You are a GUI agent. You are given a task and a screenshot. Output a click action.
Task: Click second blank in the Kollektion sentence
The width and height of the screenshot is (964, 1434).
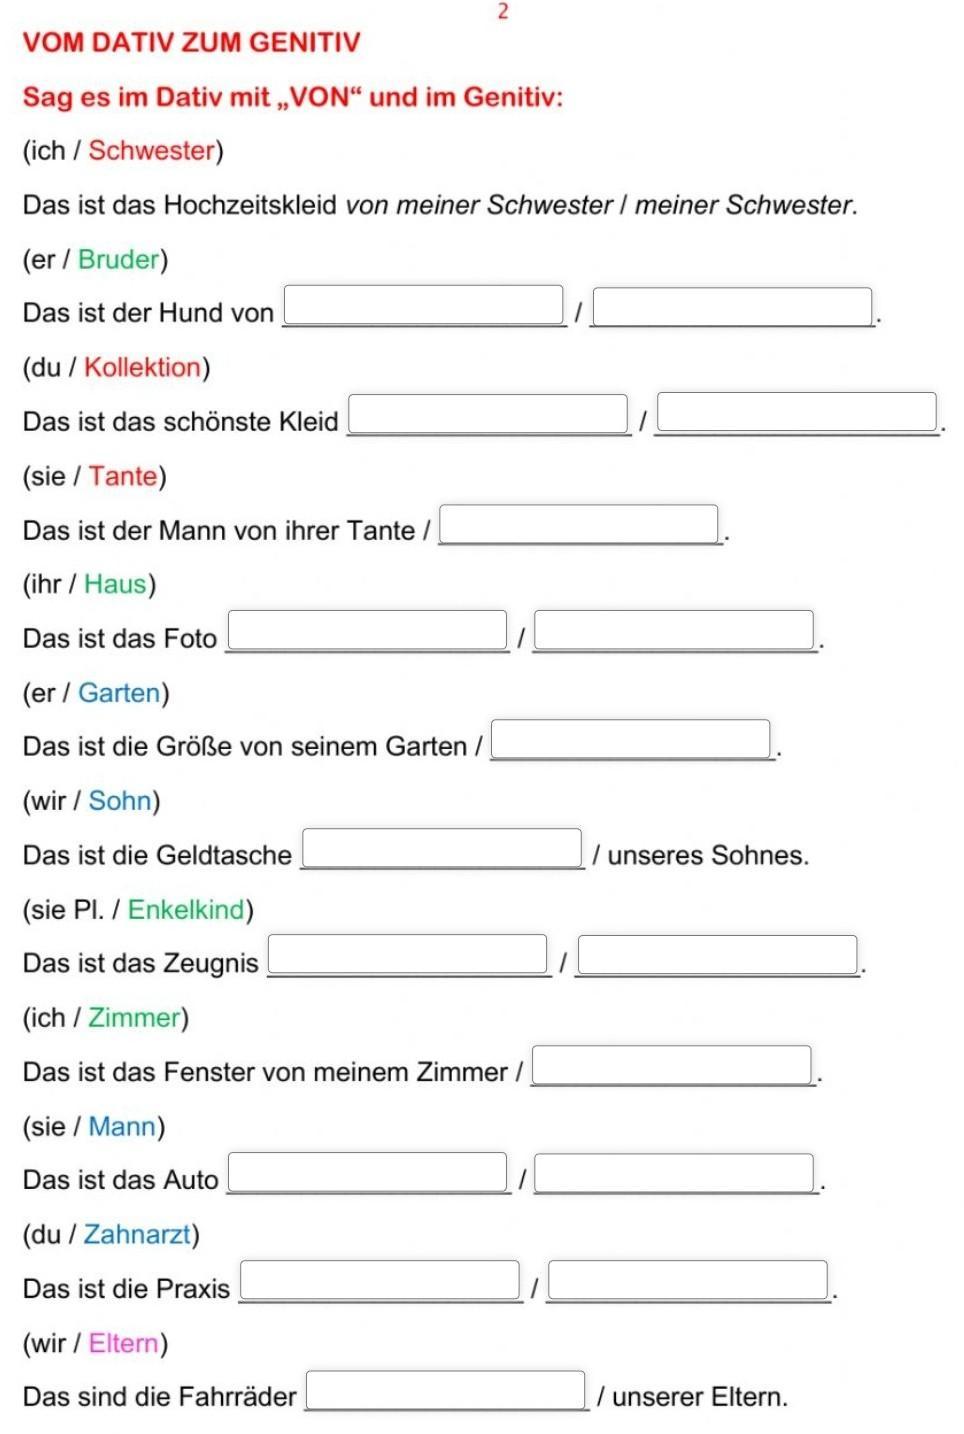click(x=797, y=412)
